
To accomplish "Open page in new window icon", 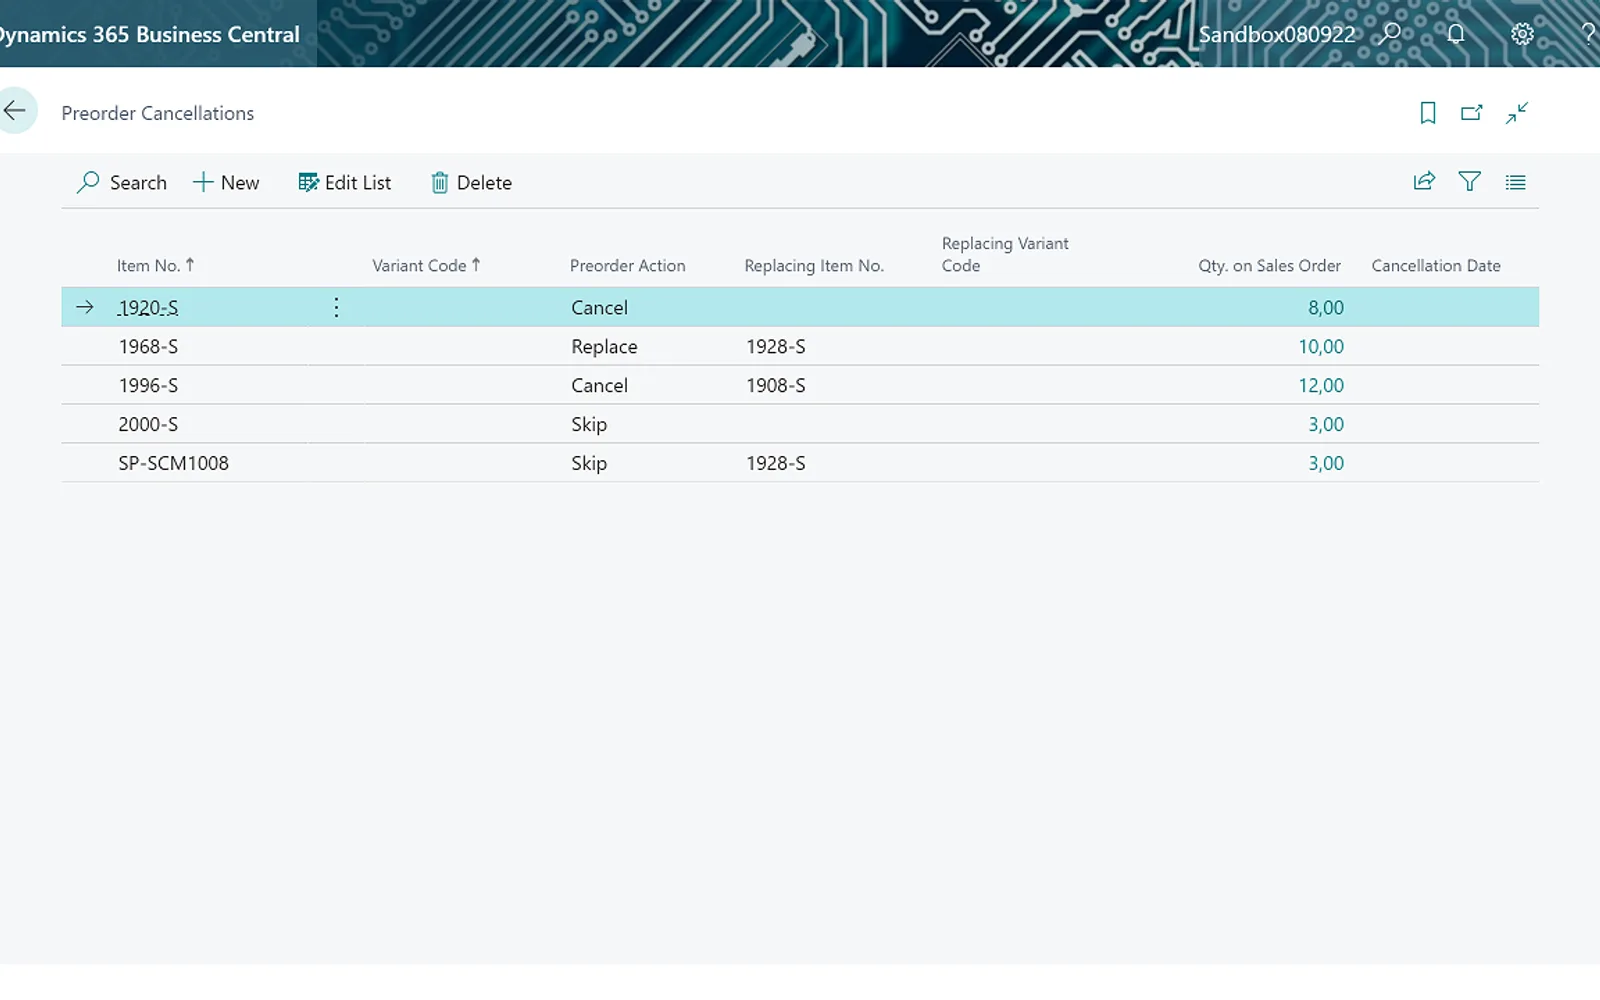I will tap(1472, 113).
